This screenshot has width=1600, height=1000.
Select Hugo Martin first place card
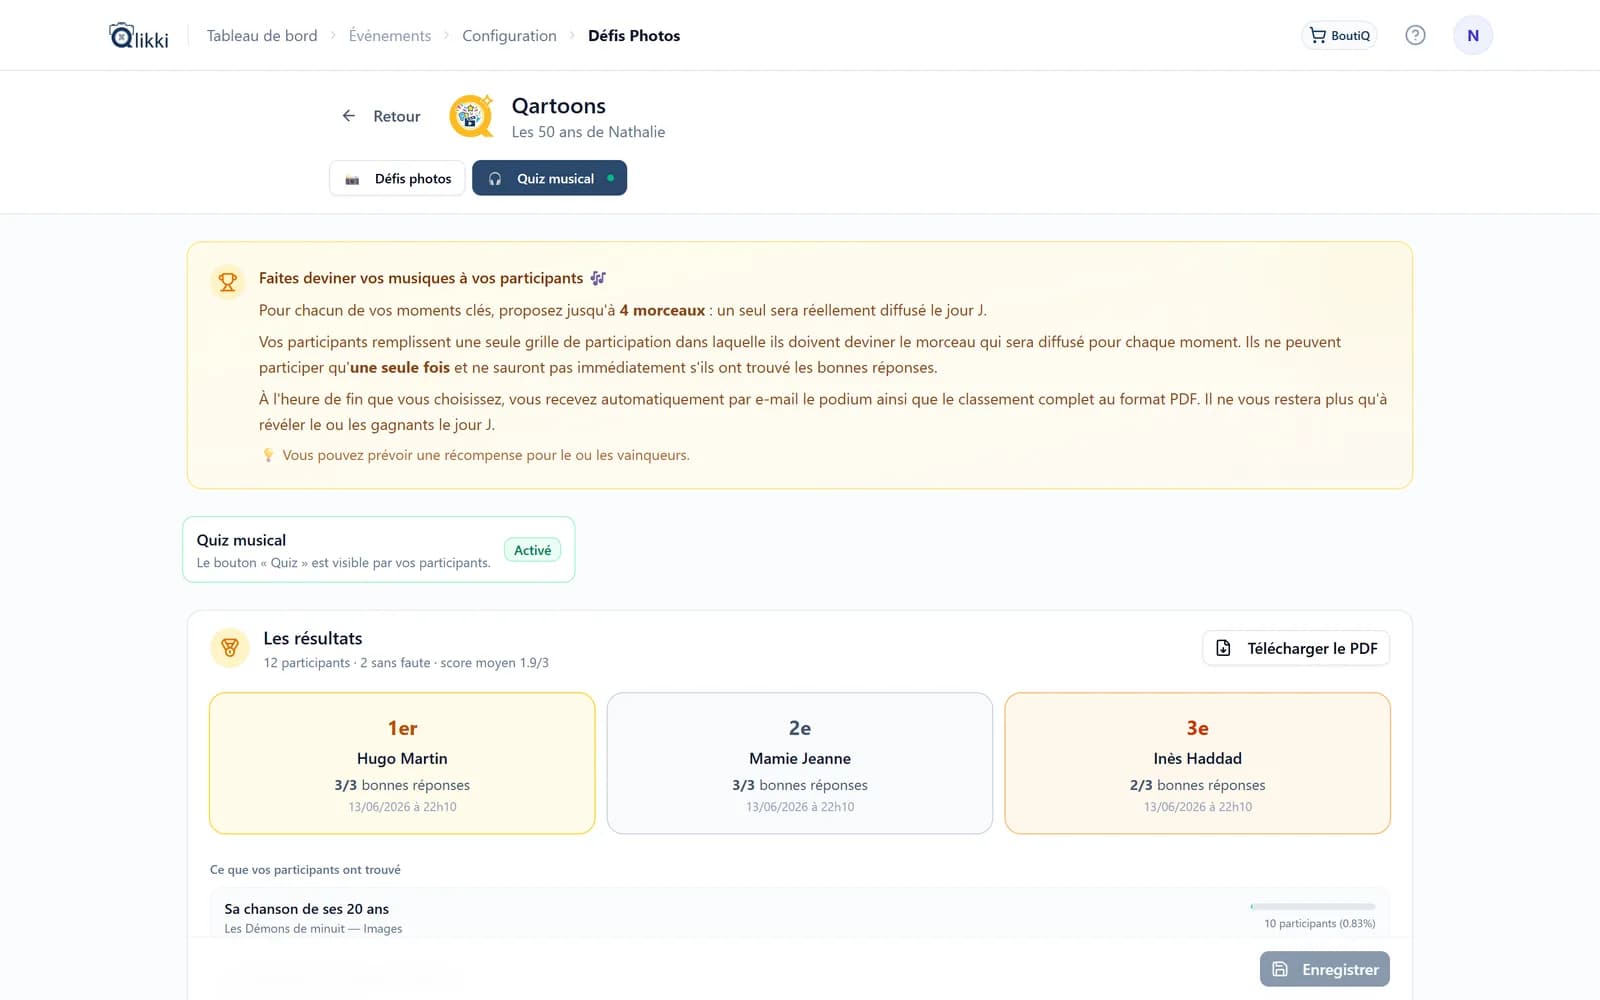click(x=402, y=763)
